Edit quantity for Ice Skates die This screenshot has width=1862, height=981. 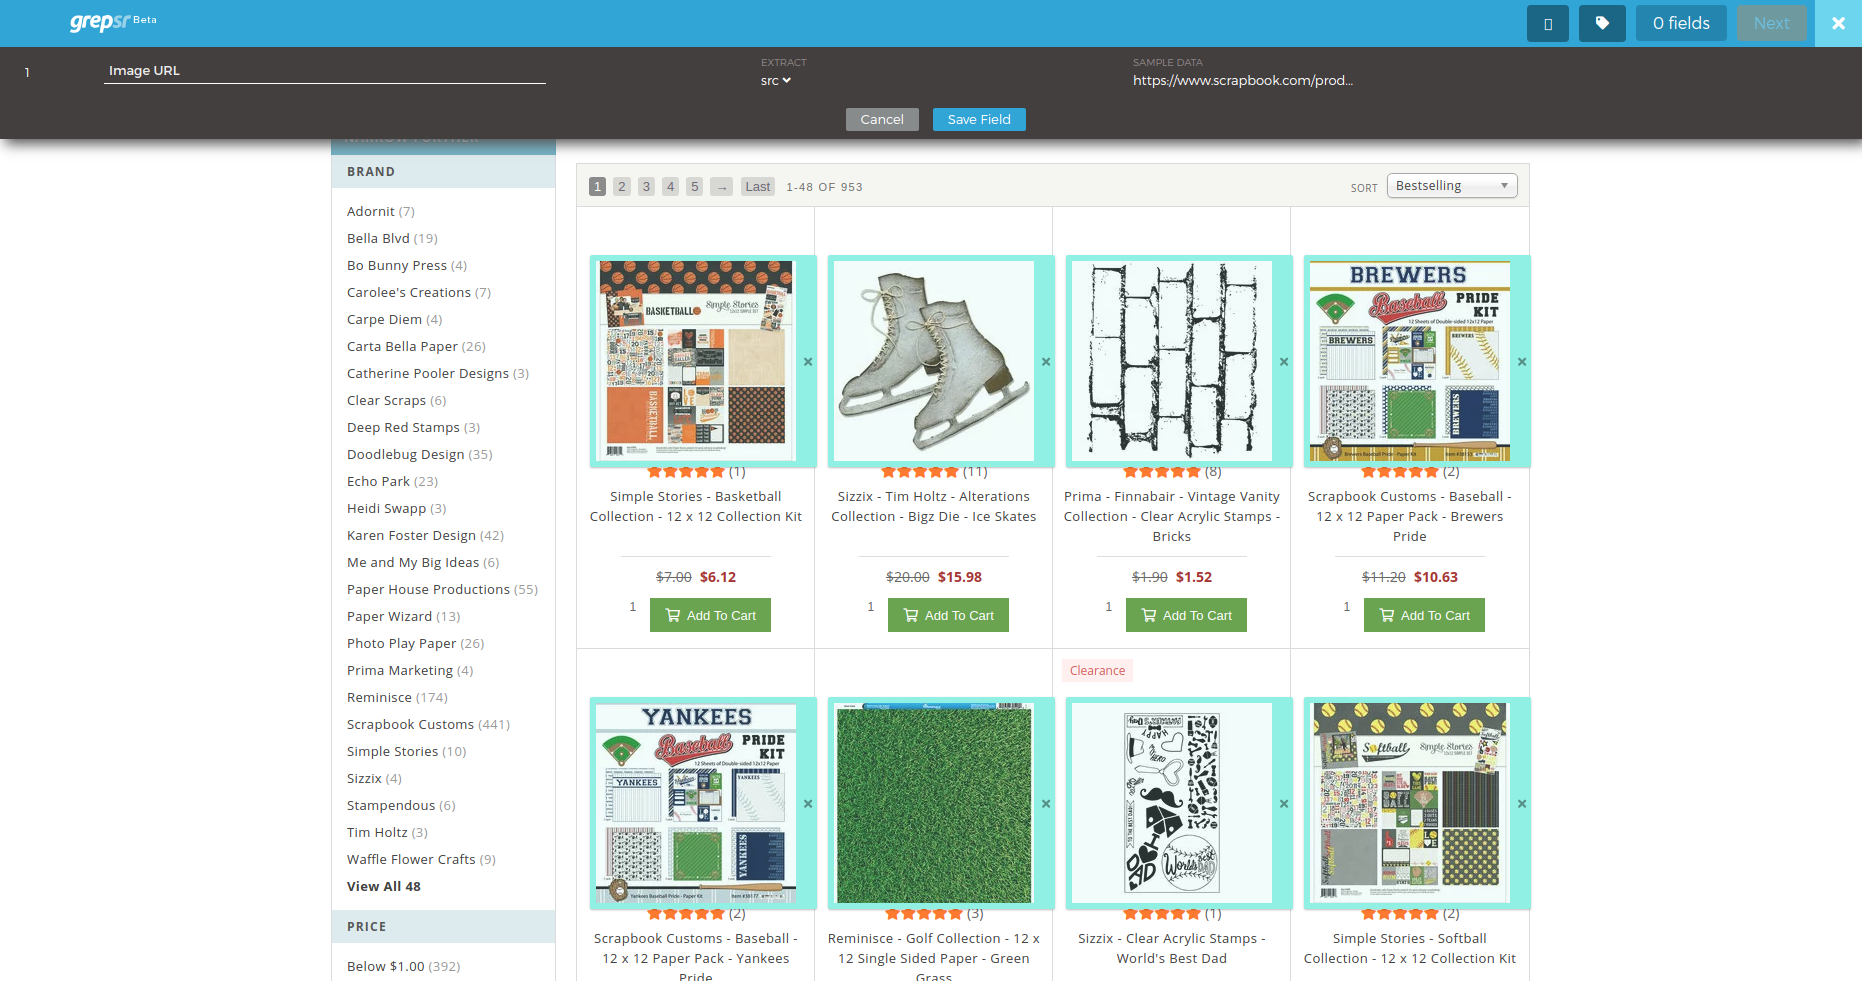870,607
